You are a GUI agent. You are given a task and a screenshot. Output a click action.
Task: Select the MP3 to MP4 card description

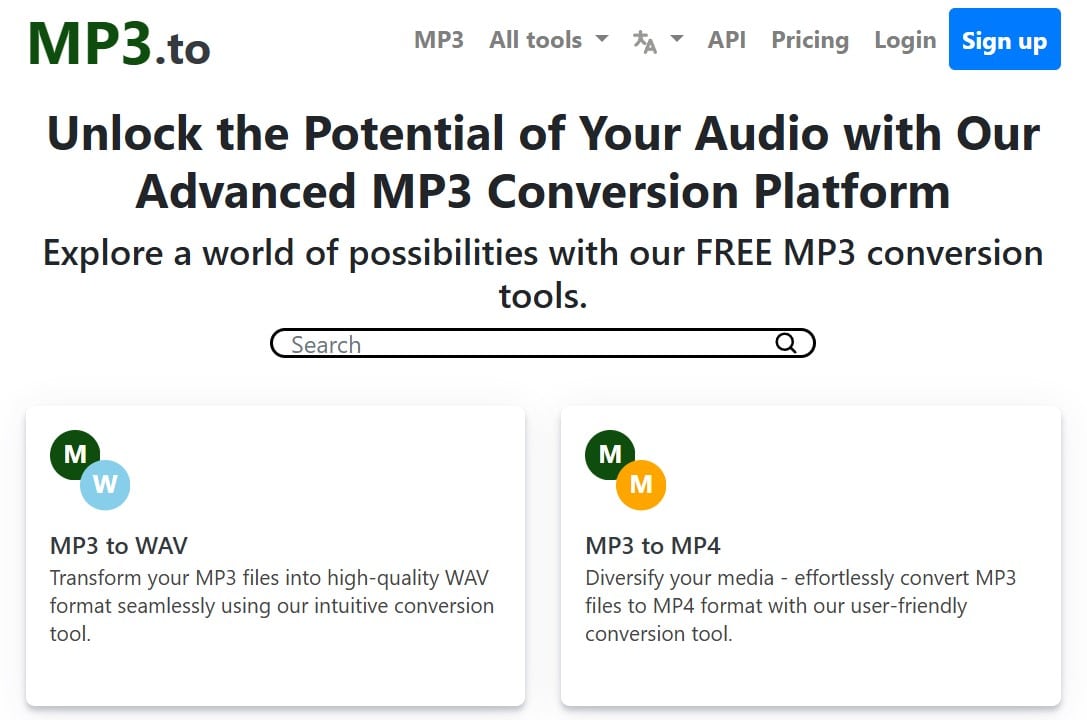pyautogui.click(x=801, y=606)
